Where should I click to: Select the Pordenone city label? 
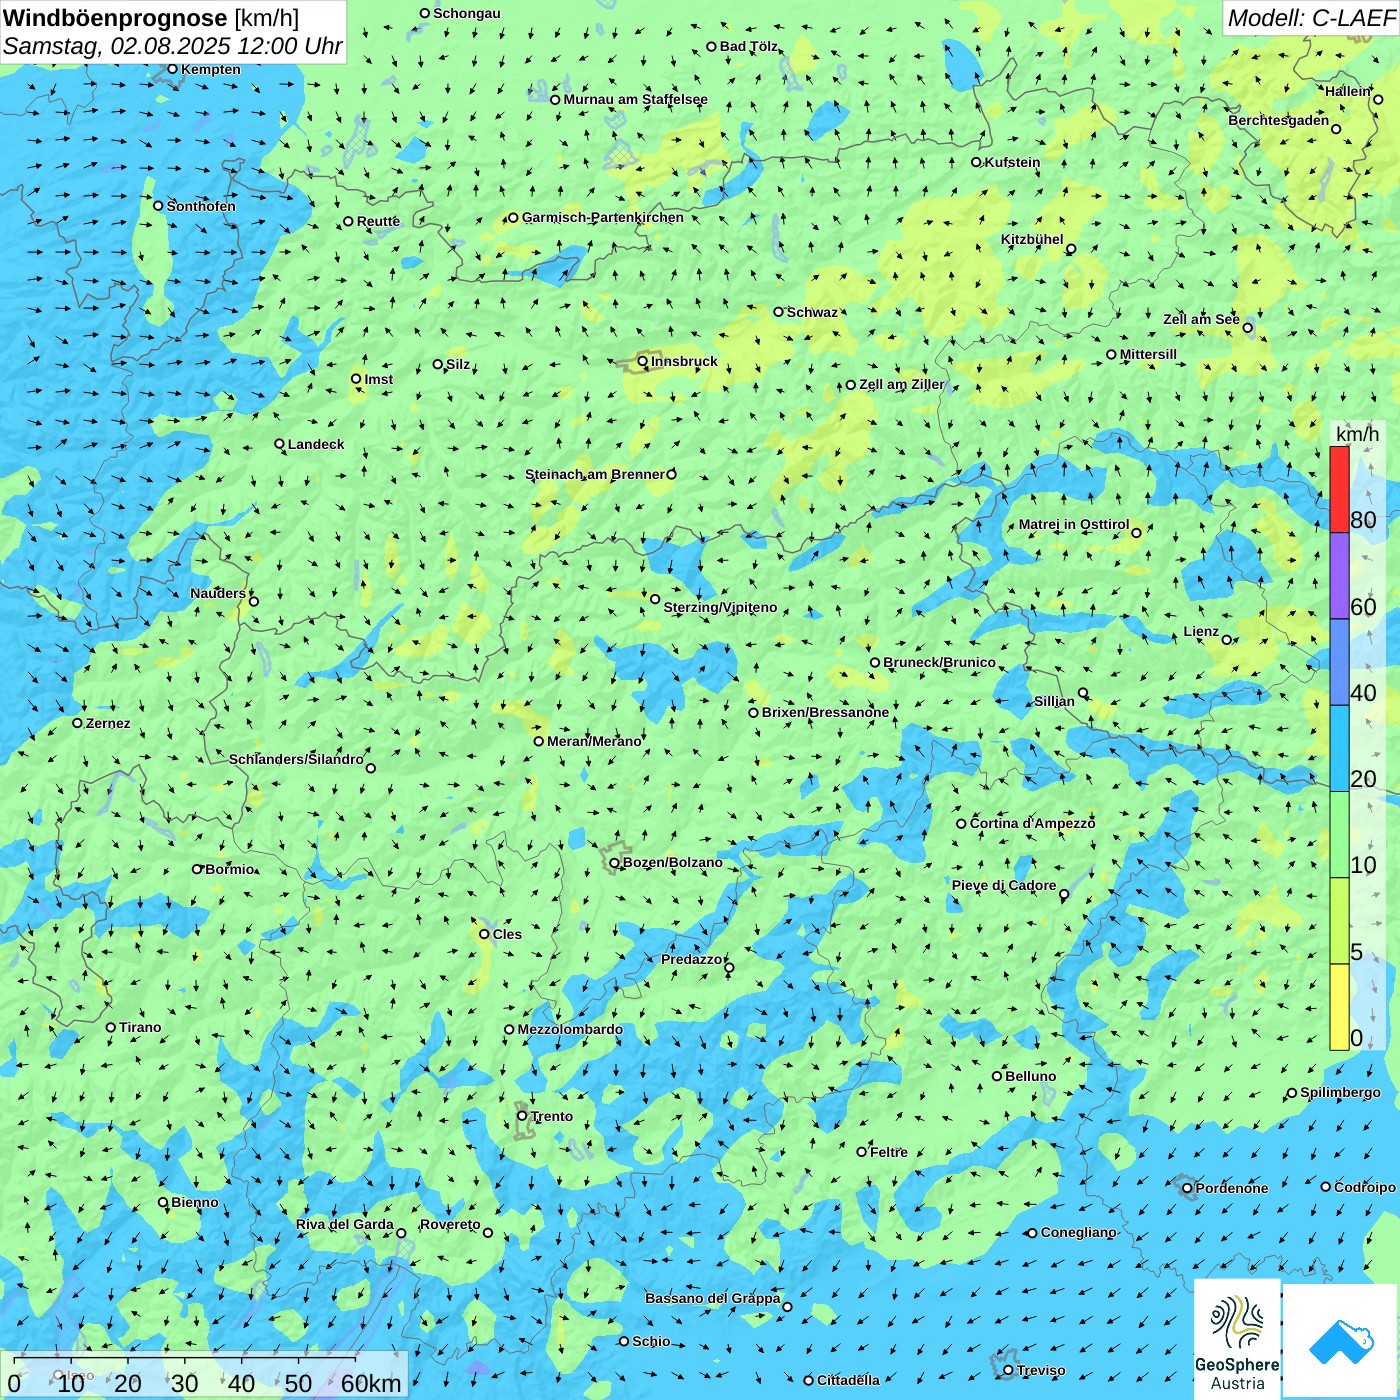1232,1188
